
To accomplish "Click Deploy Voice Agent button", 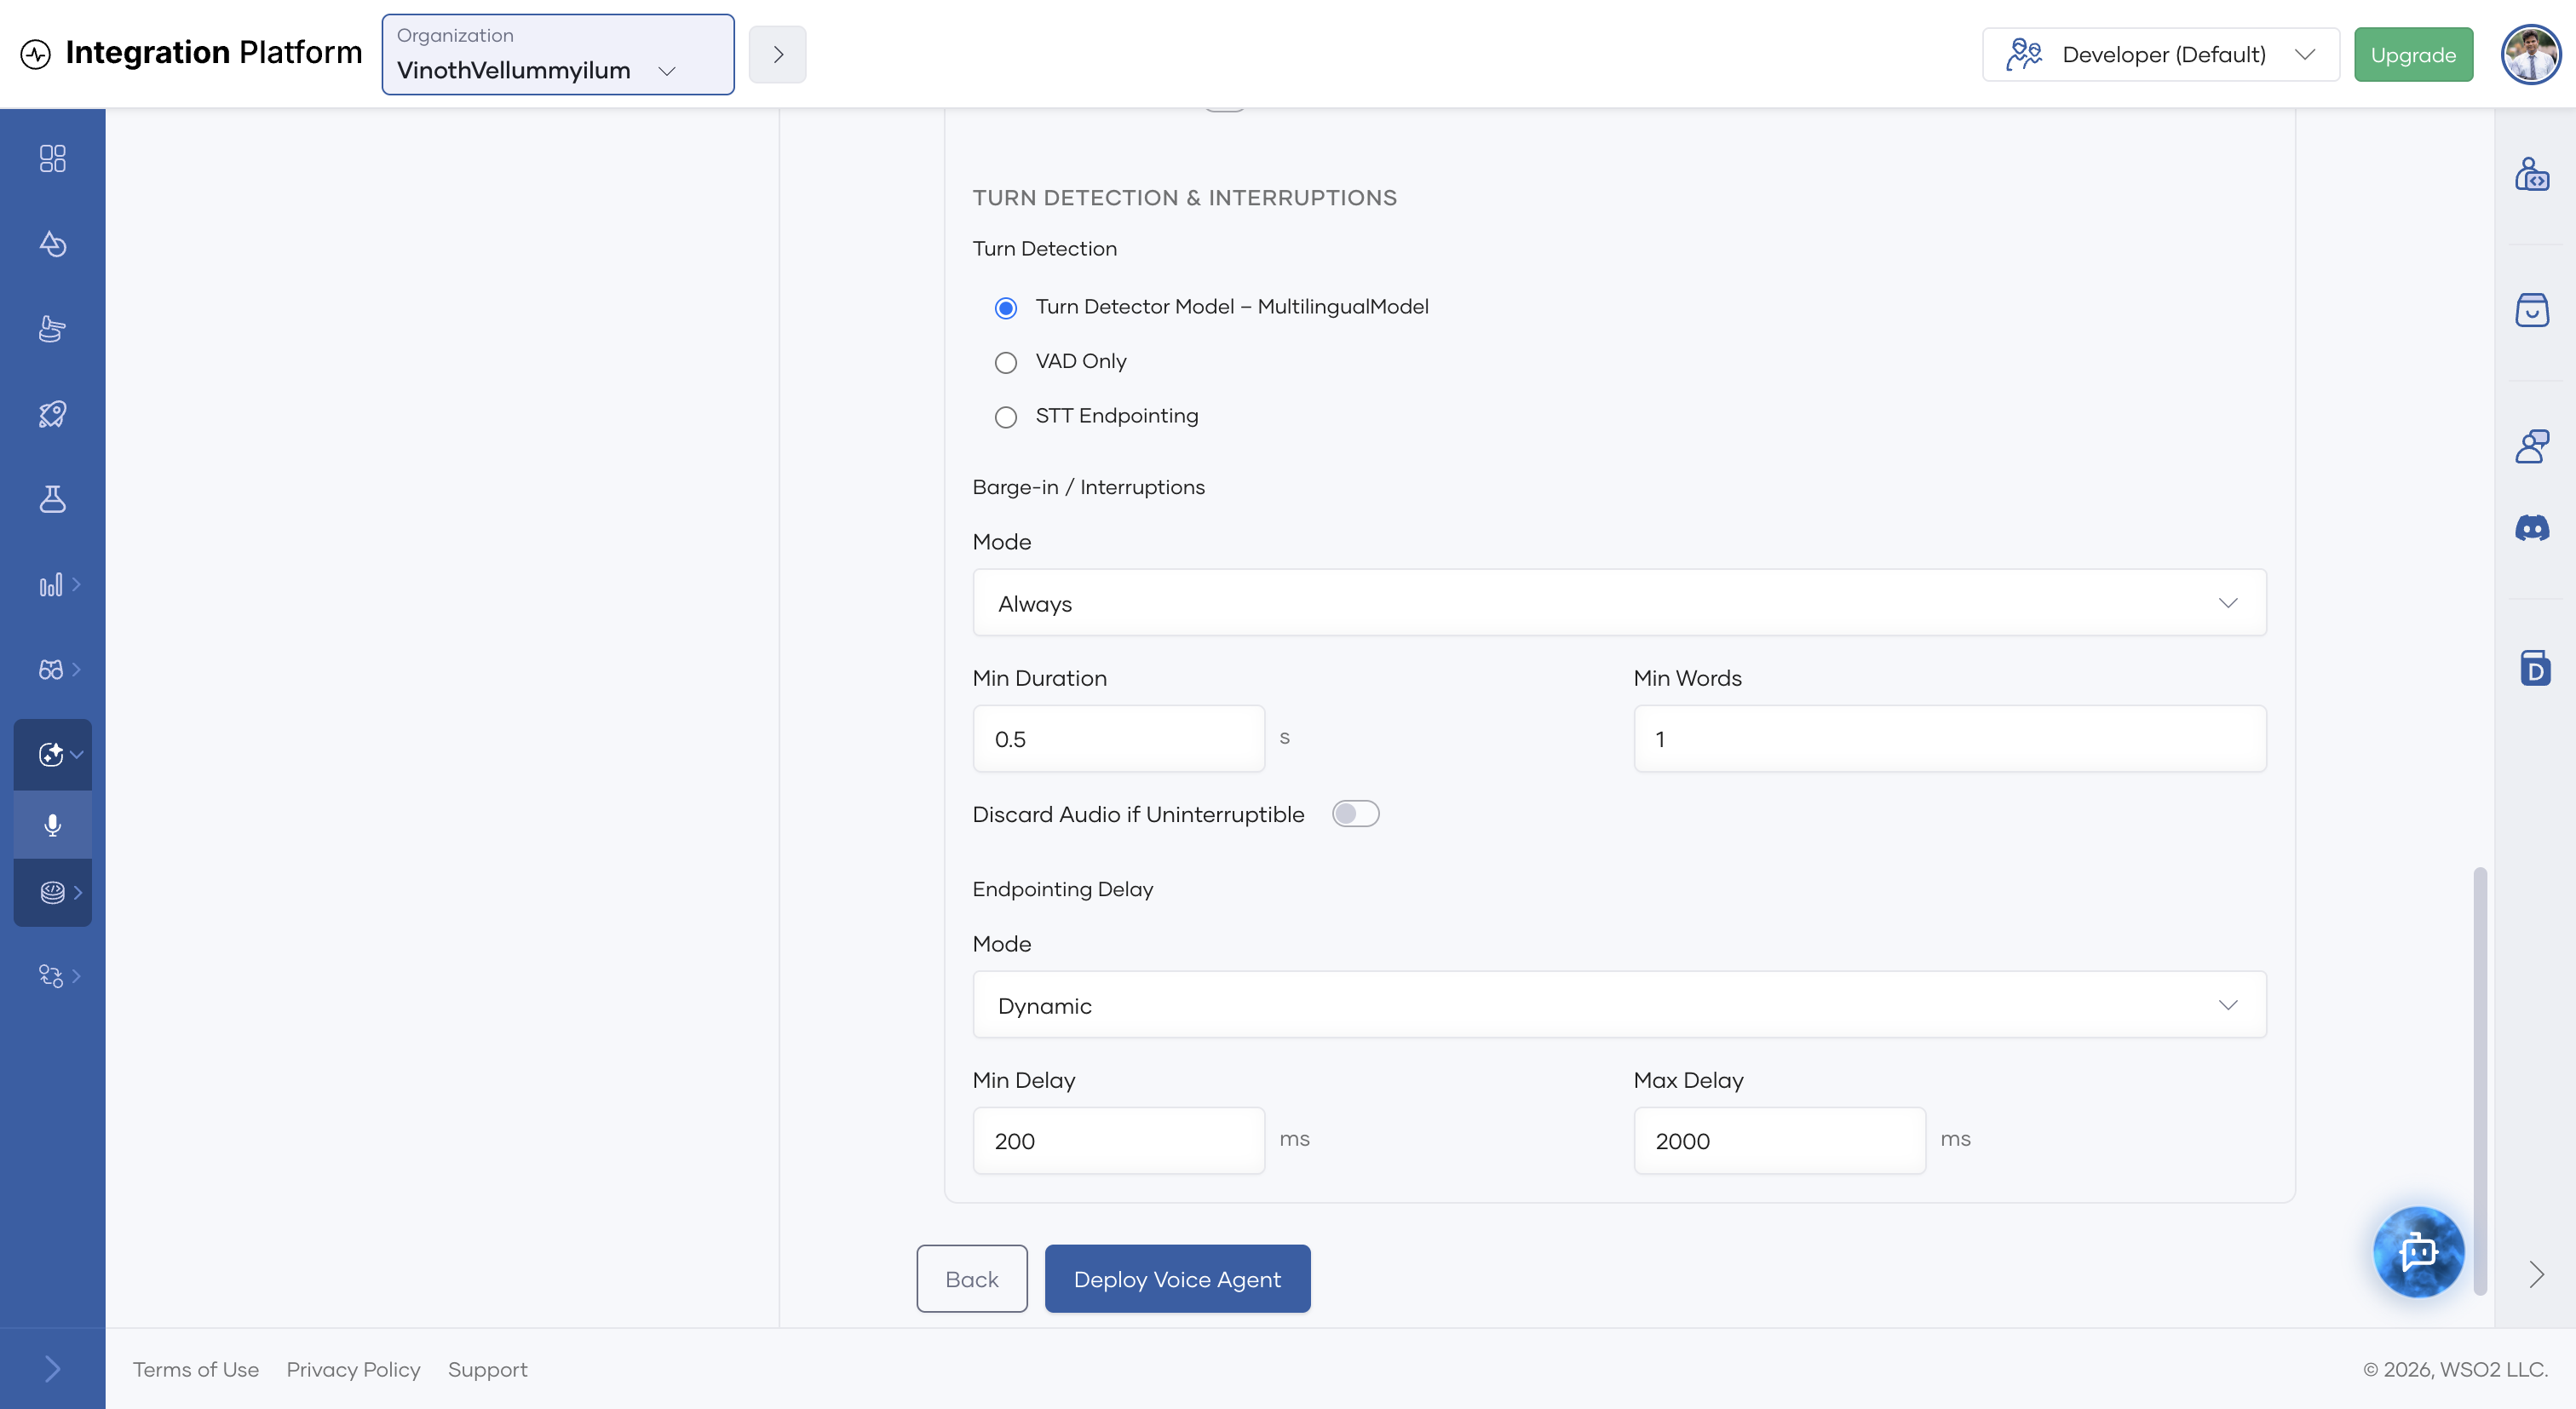I will pos(1177,1279).
